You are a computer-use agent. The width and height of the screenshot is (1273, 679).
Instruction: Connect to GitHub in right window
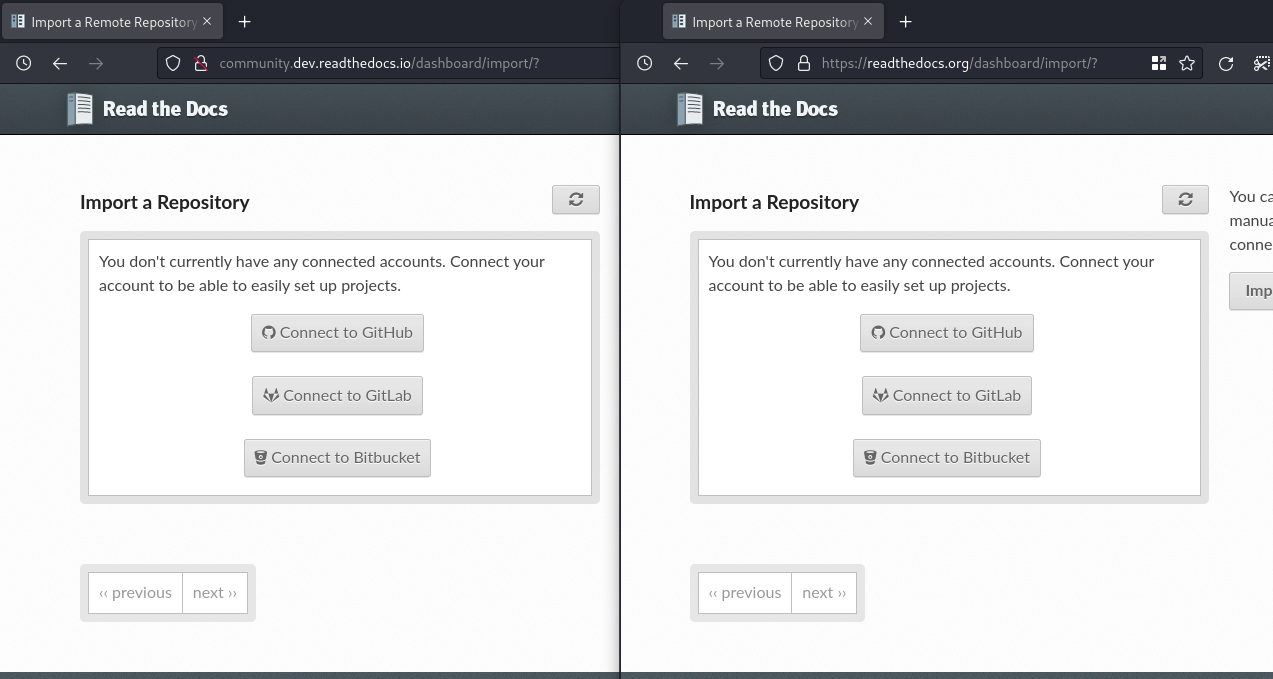tap(947, 333)
